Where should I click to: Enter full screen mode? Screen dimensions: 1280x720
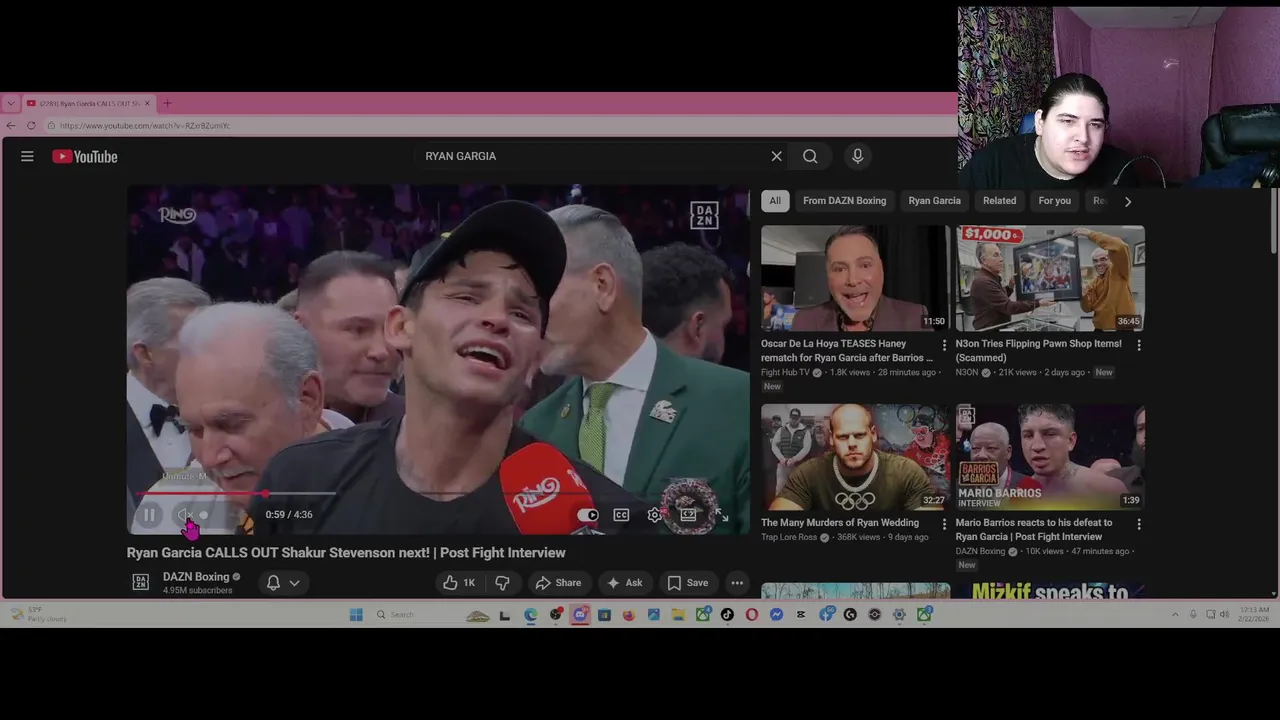point(721,515)
